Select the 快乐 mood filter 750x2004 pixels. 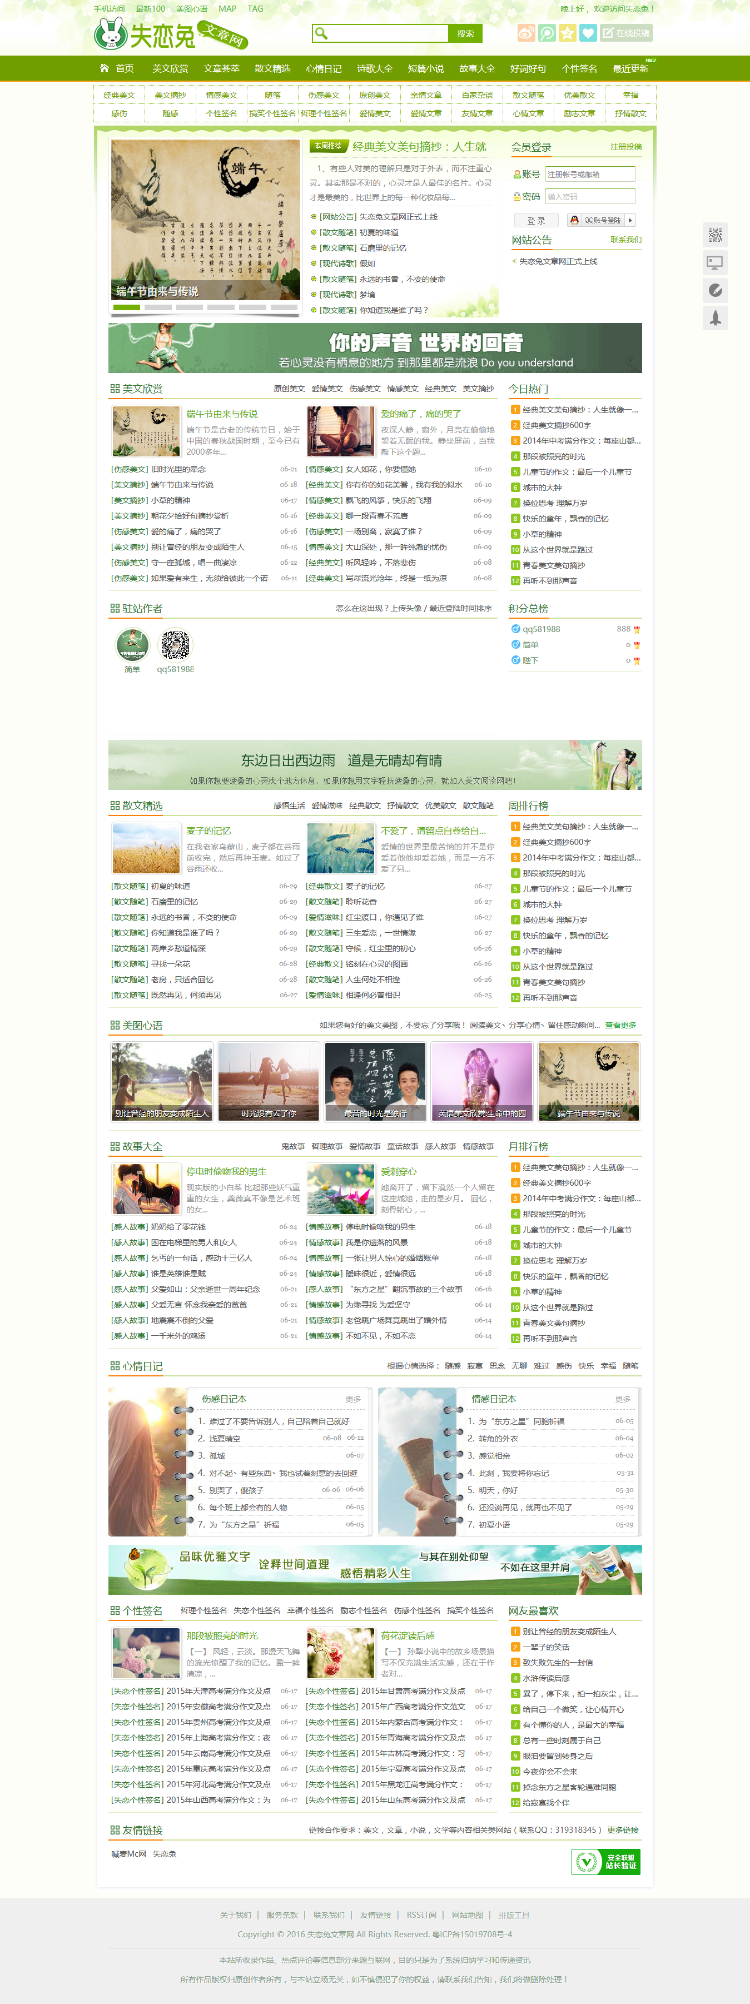pyautogui.click(x=585, y=1366)
